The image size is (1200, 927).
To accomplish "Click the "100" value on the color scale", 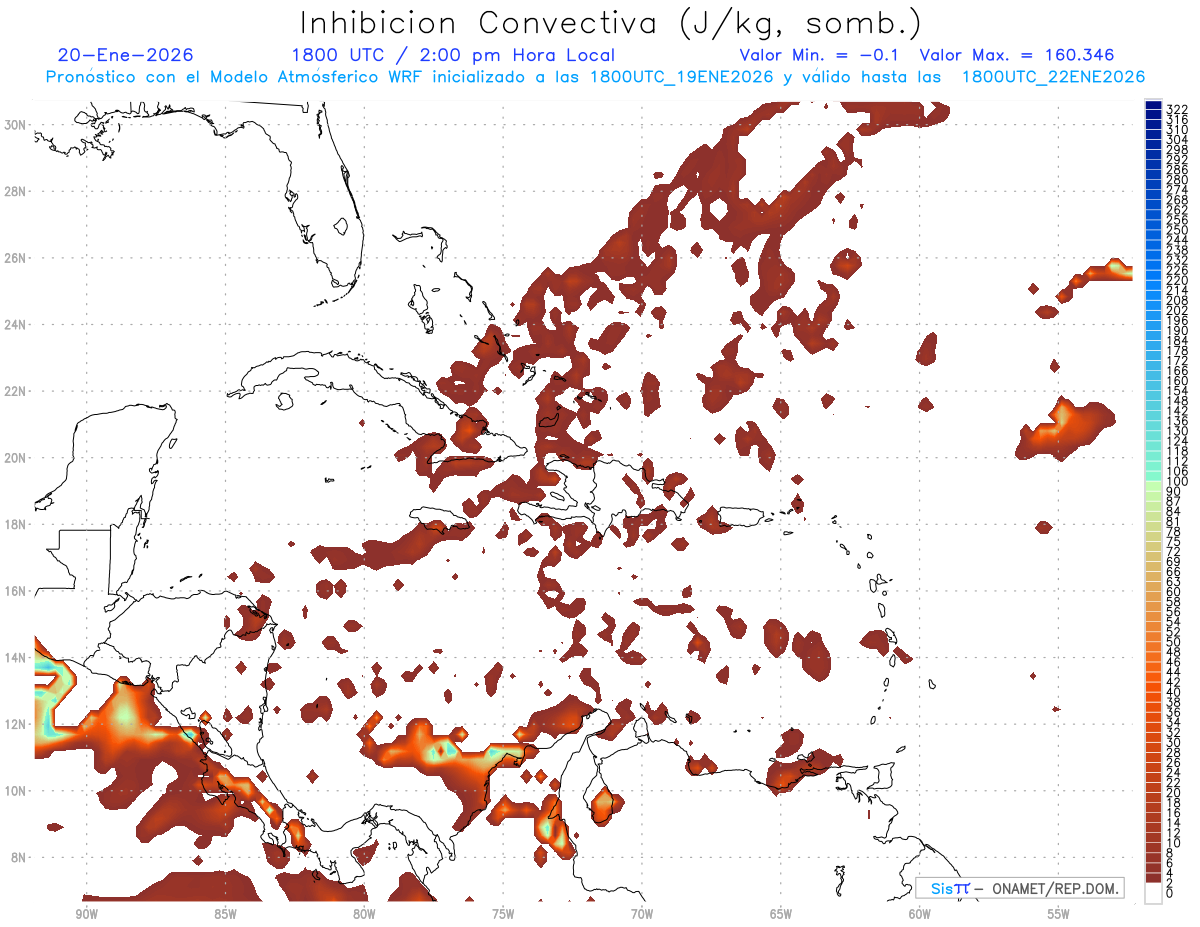I will click(x=1177, y=482).
